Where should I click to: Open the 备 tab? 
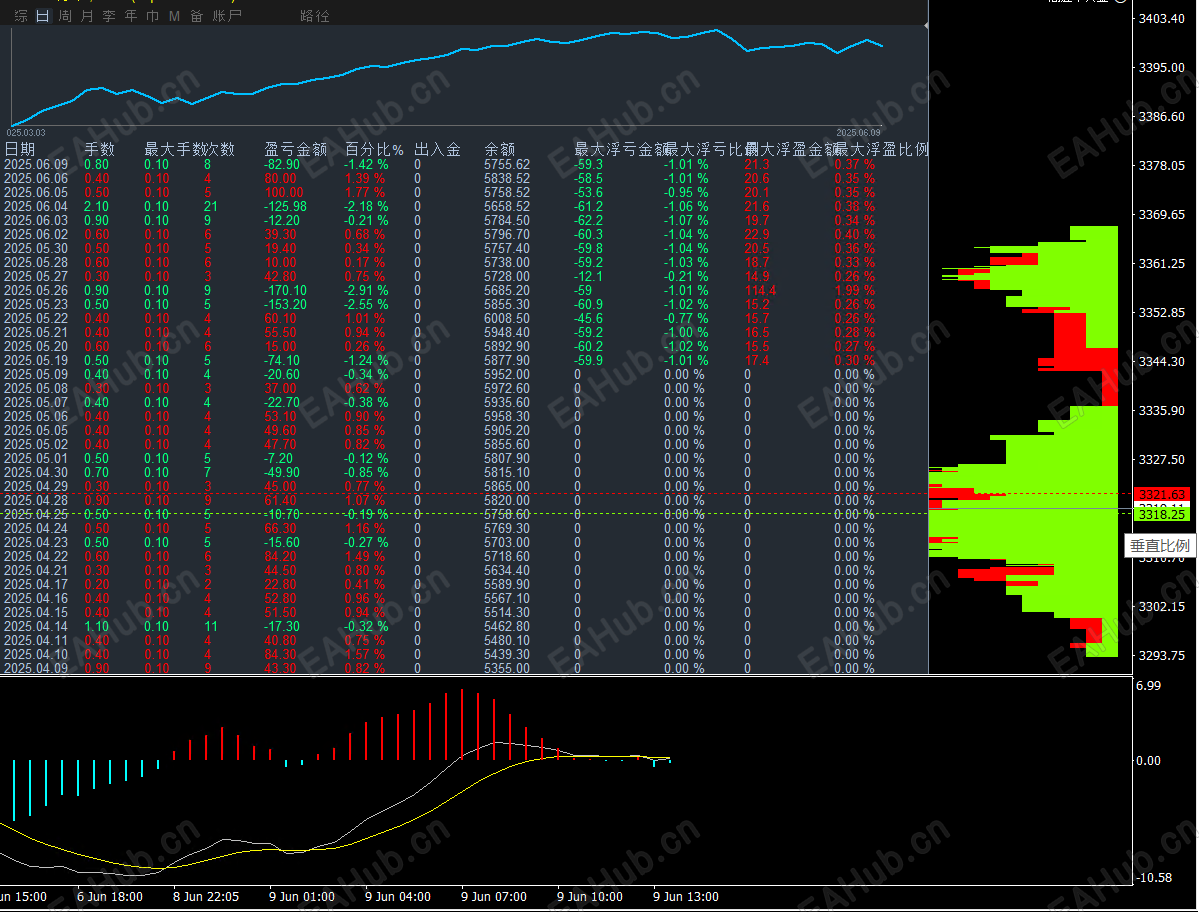pos(197,15)
